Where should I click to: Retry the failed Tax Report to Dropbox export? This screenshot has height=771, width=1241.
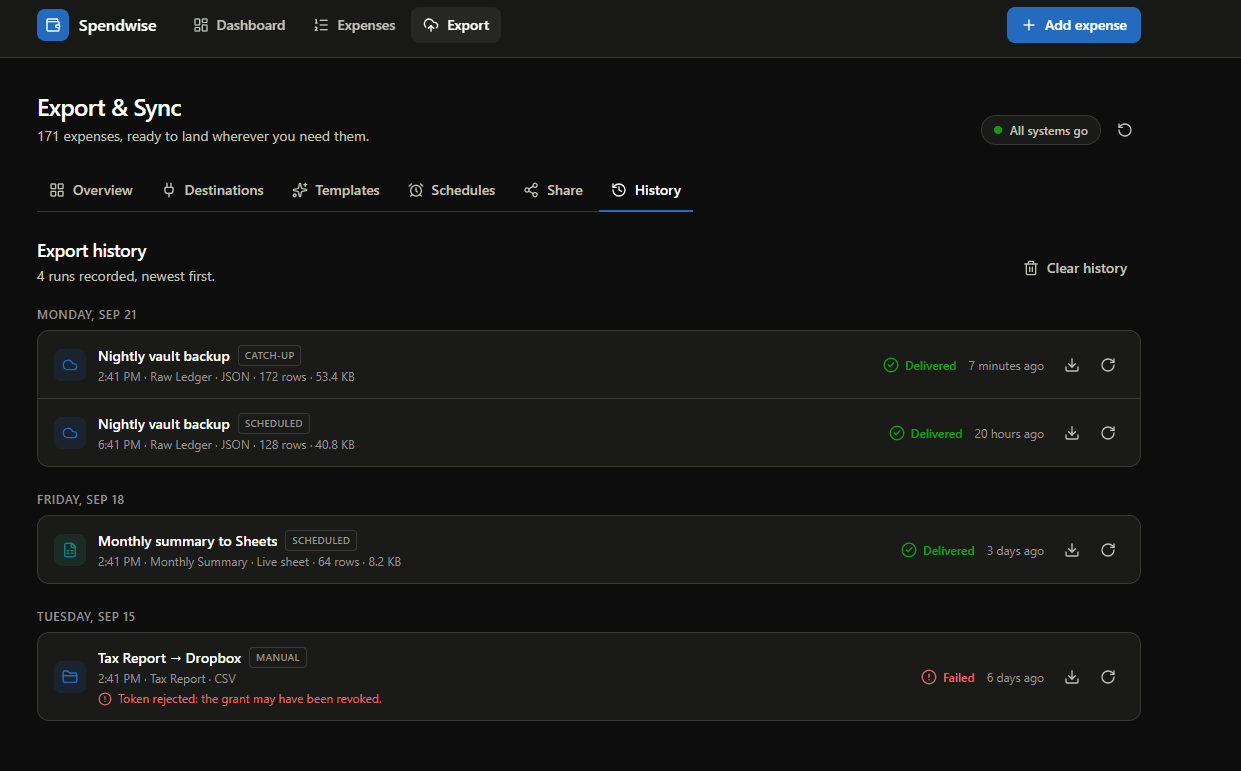point(1108,677)
